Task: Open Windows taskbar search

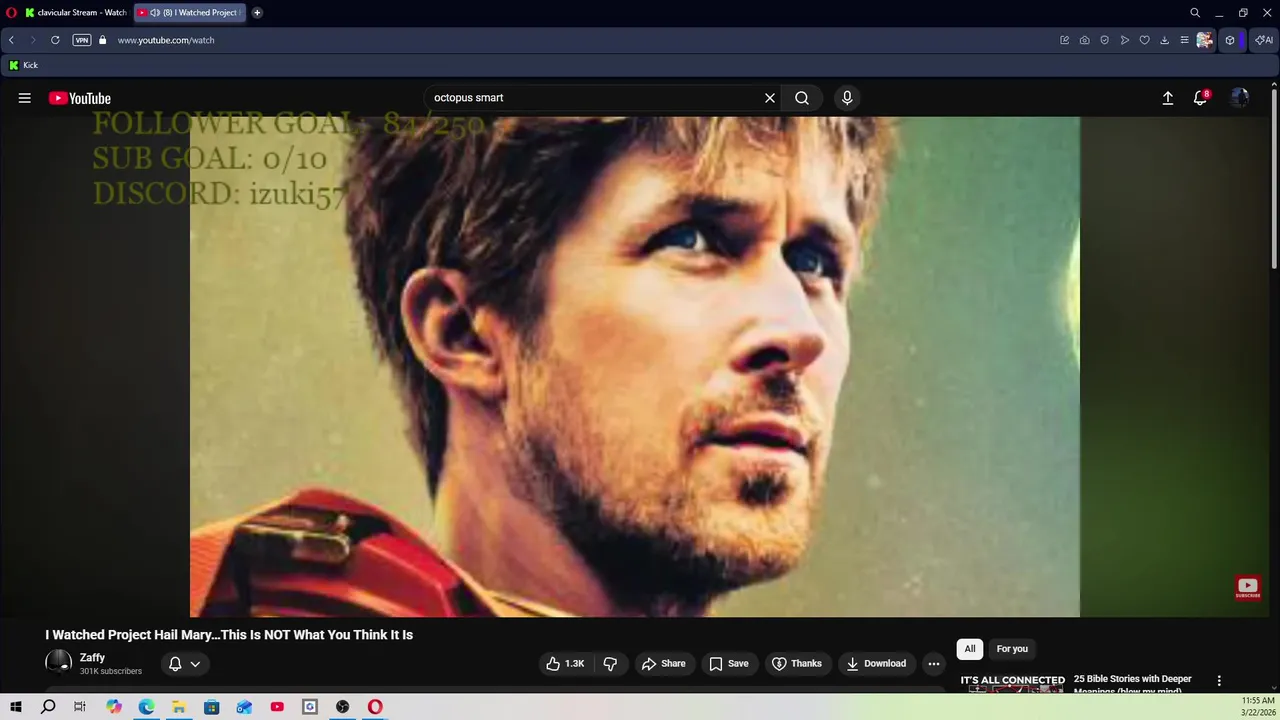Action: pyautogui.click(x=48, y=707)
